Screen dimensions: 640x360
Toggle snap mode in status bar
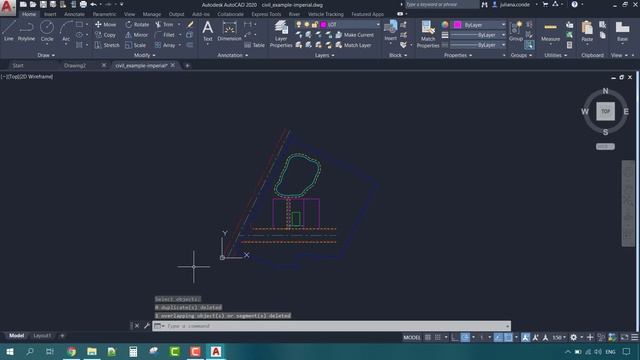click(x=438, y=338)
